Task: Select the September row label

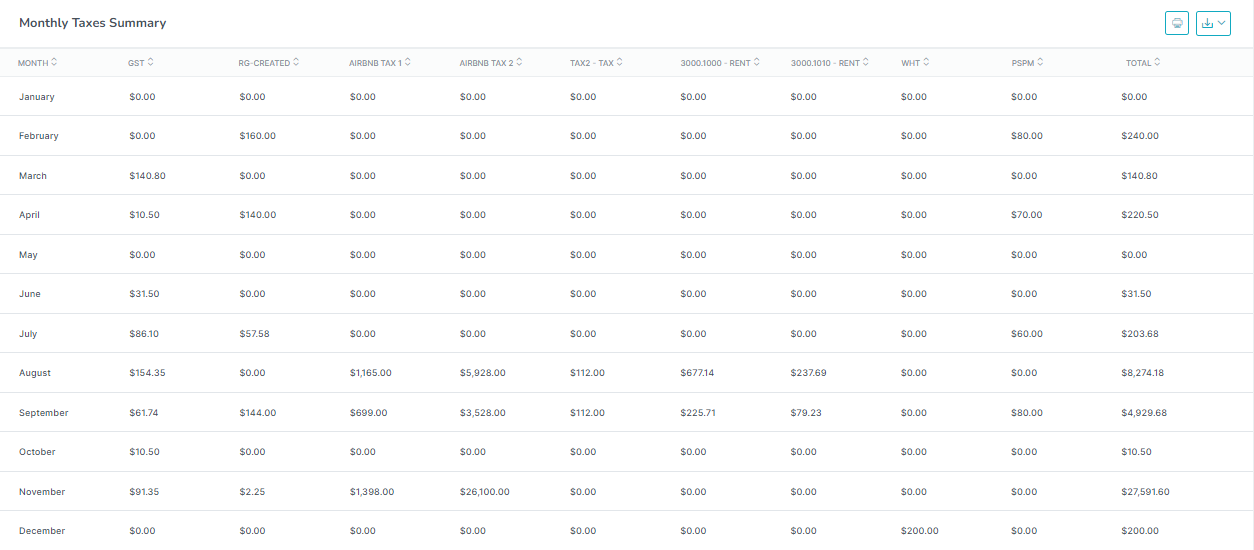Action: [43, 413]
